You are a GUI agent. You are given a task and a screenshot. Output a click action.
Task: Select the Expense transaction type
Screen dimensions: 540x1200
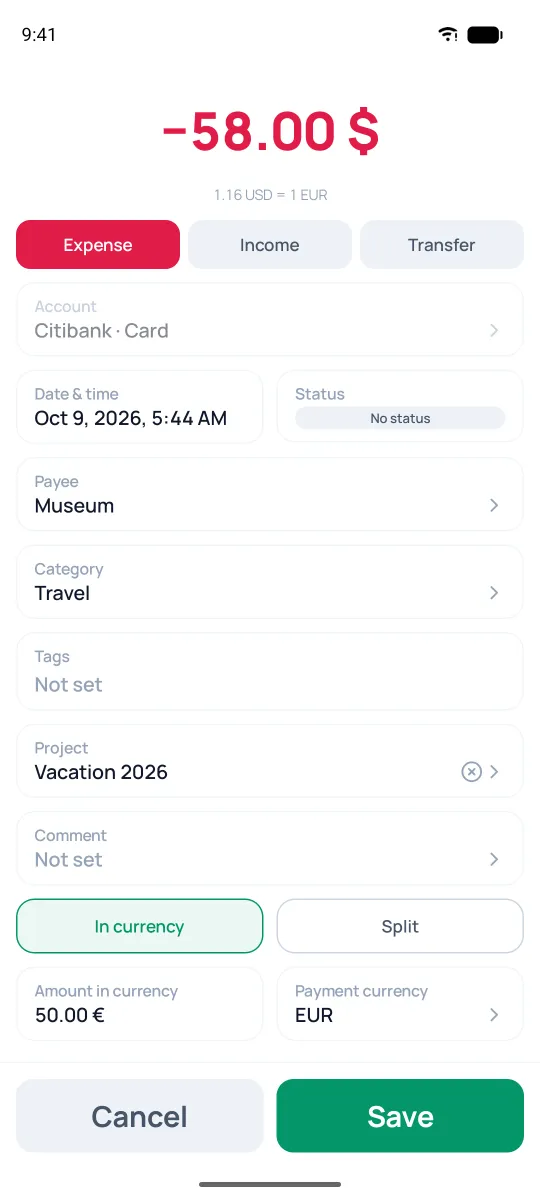(x=98, y=245)
